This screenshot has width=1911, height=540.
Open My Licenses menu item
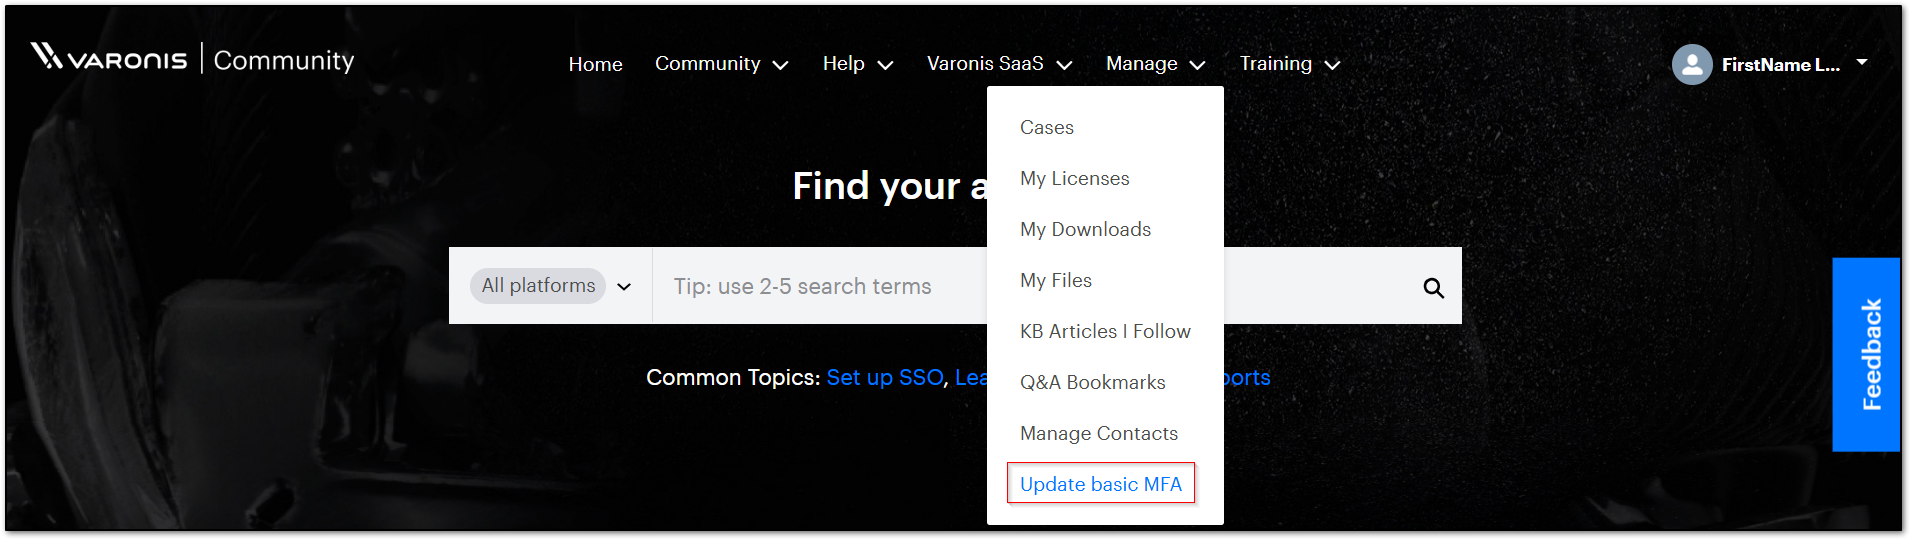(x=1074, y=178)
